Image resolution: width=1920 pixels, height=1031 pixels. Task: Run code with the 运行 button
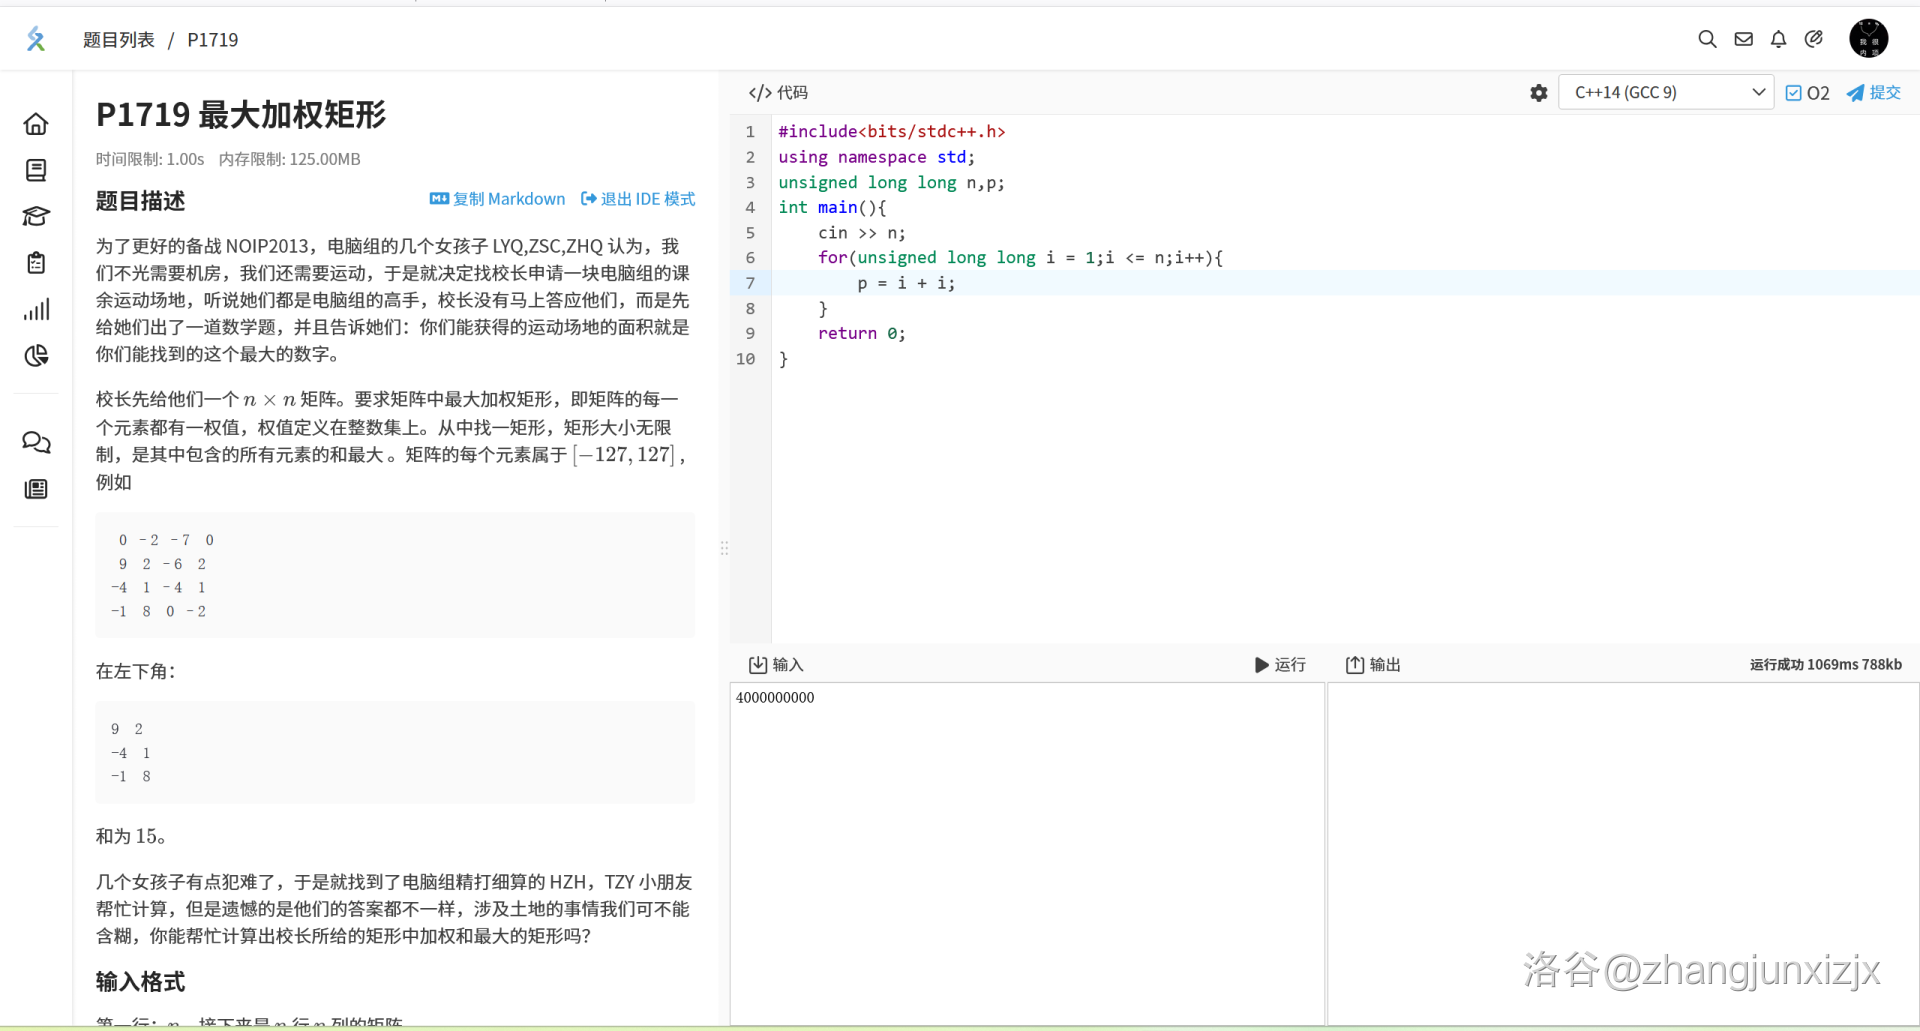point(1280,665)
